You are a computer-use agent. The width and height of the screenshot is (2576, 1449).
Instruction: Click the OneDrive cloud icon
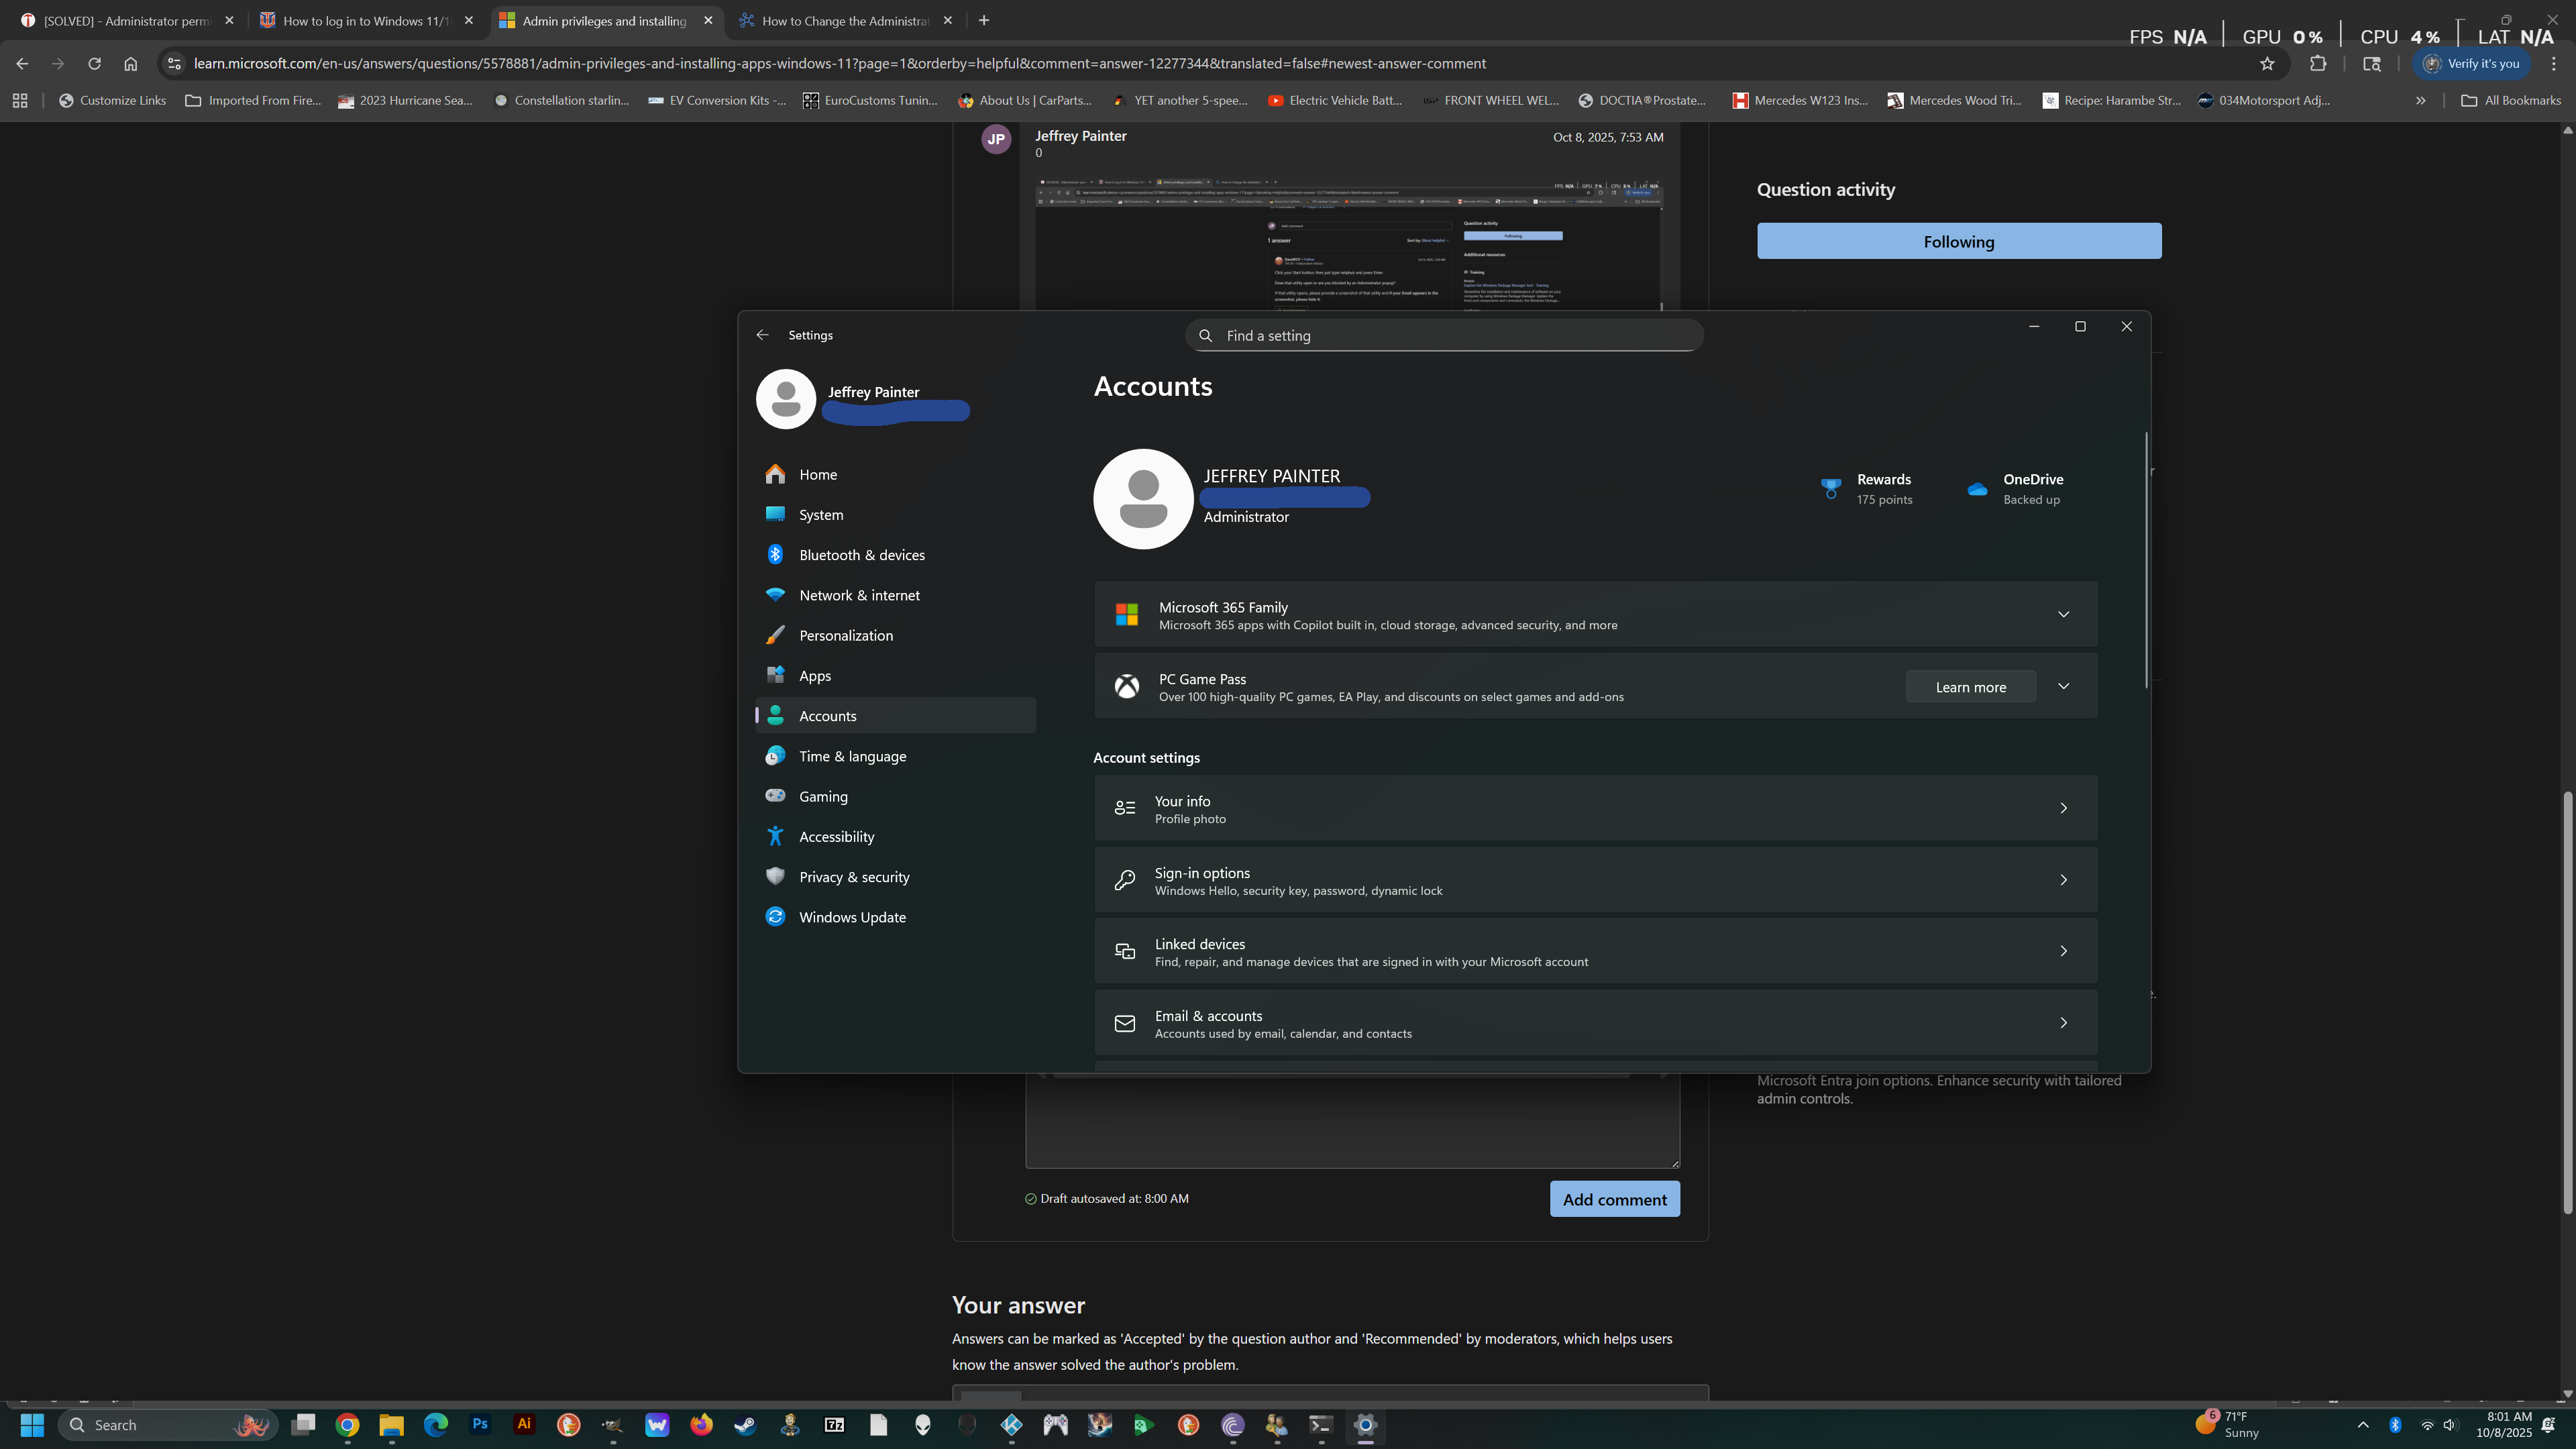point(1977,489)
